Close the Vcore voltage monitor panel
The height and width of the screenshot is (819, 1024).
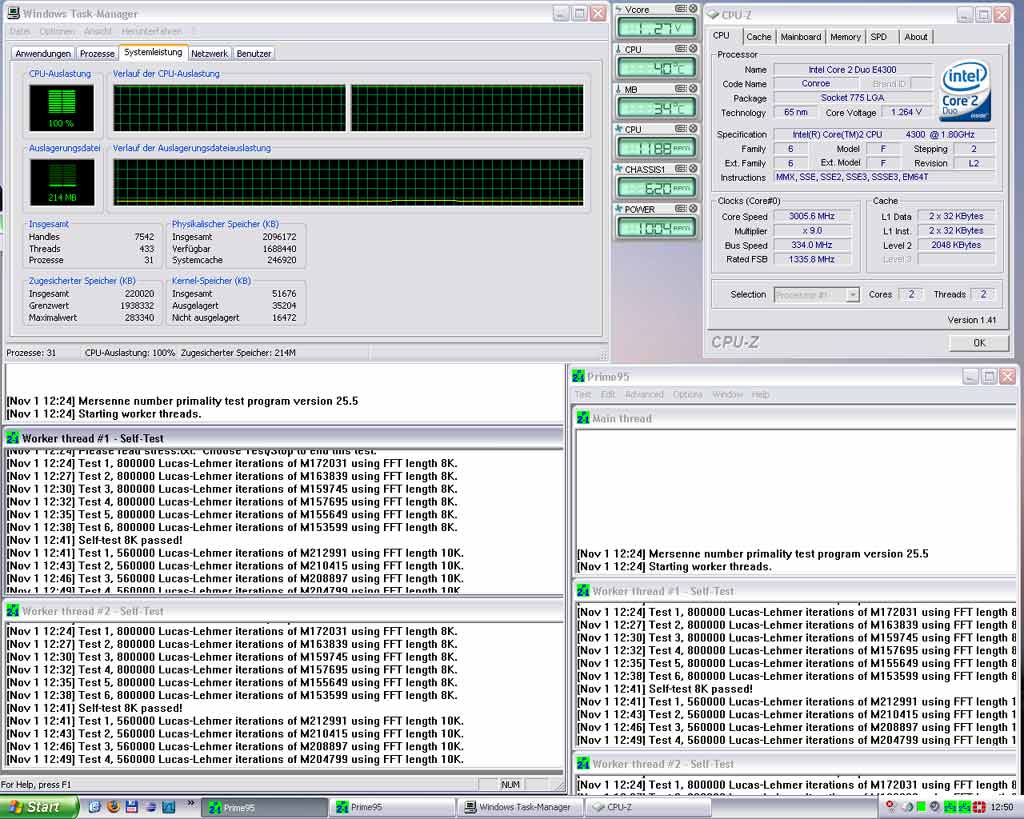693,9
